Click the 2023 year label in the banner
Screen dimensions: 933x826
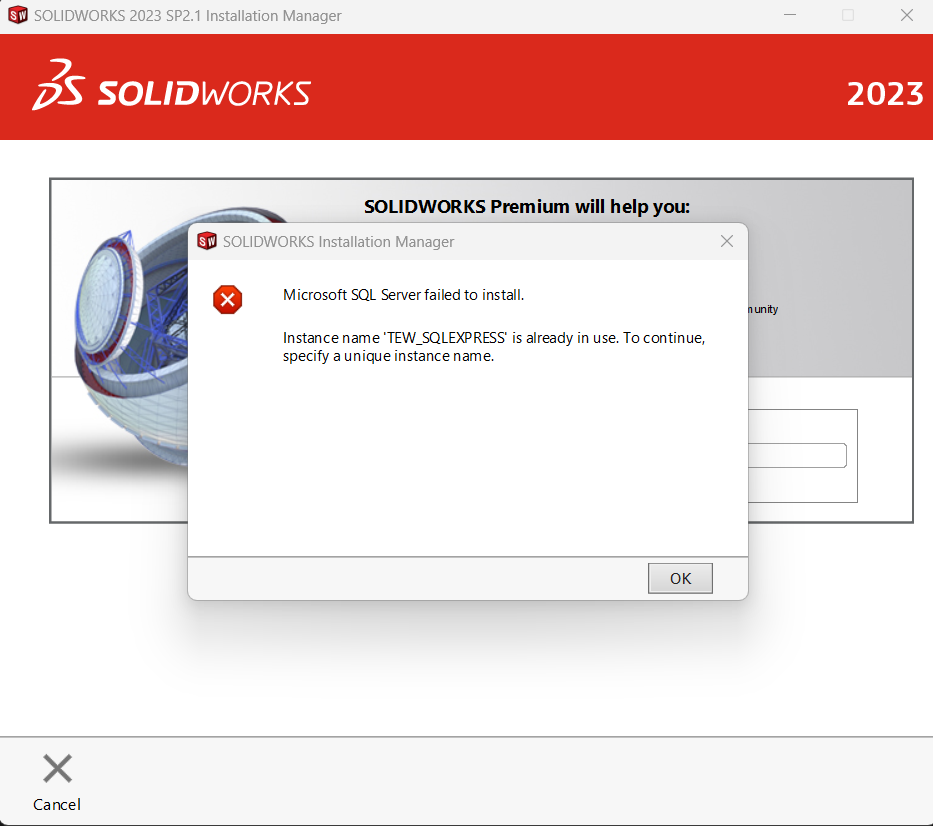tap(885, 93)
